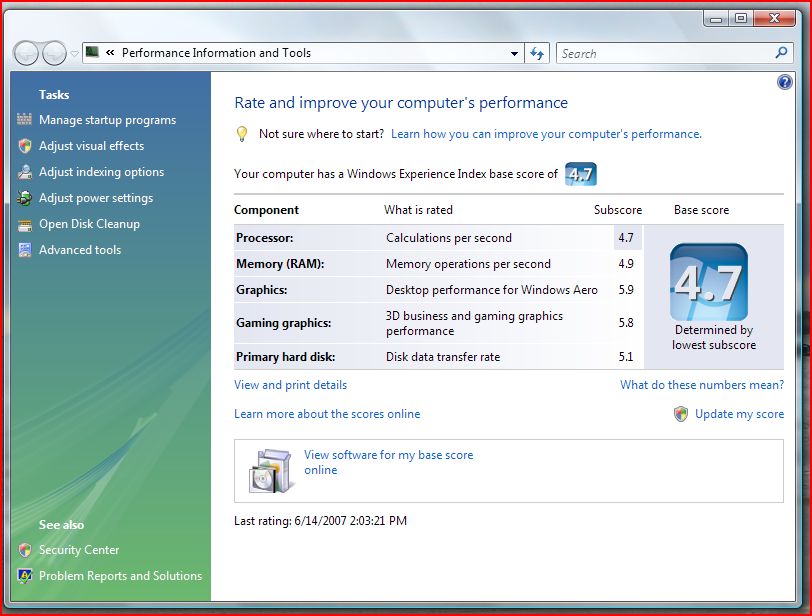The image size is (812, 616).
Task: Click the Base score column header
Action: 701,210
